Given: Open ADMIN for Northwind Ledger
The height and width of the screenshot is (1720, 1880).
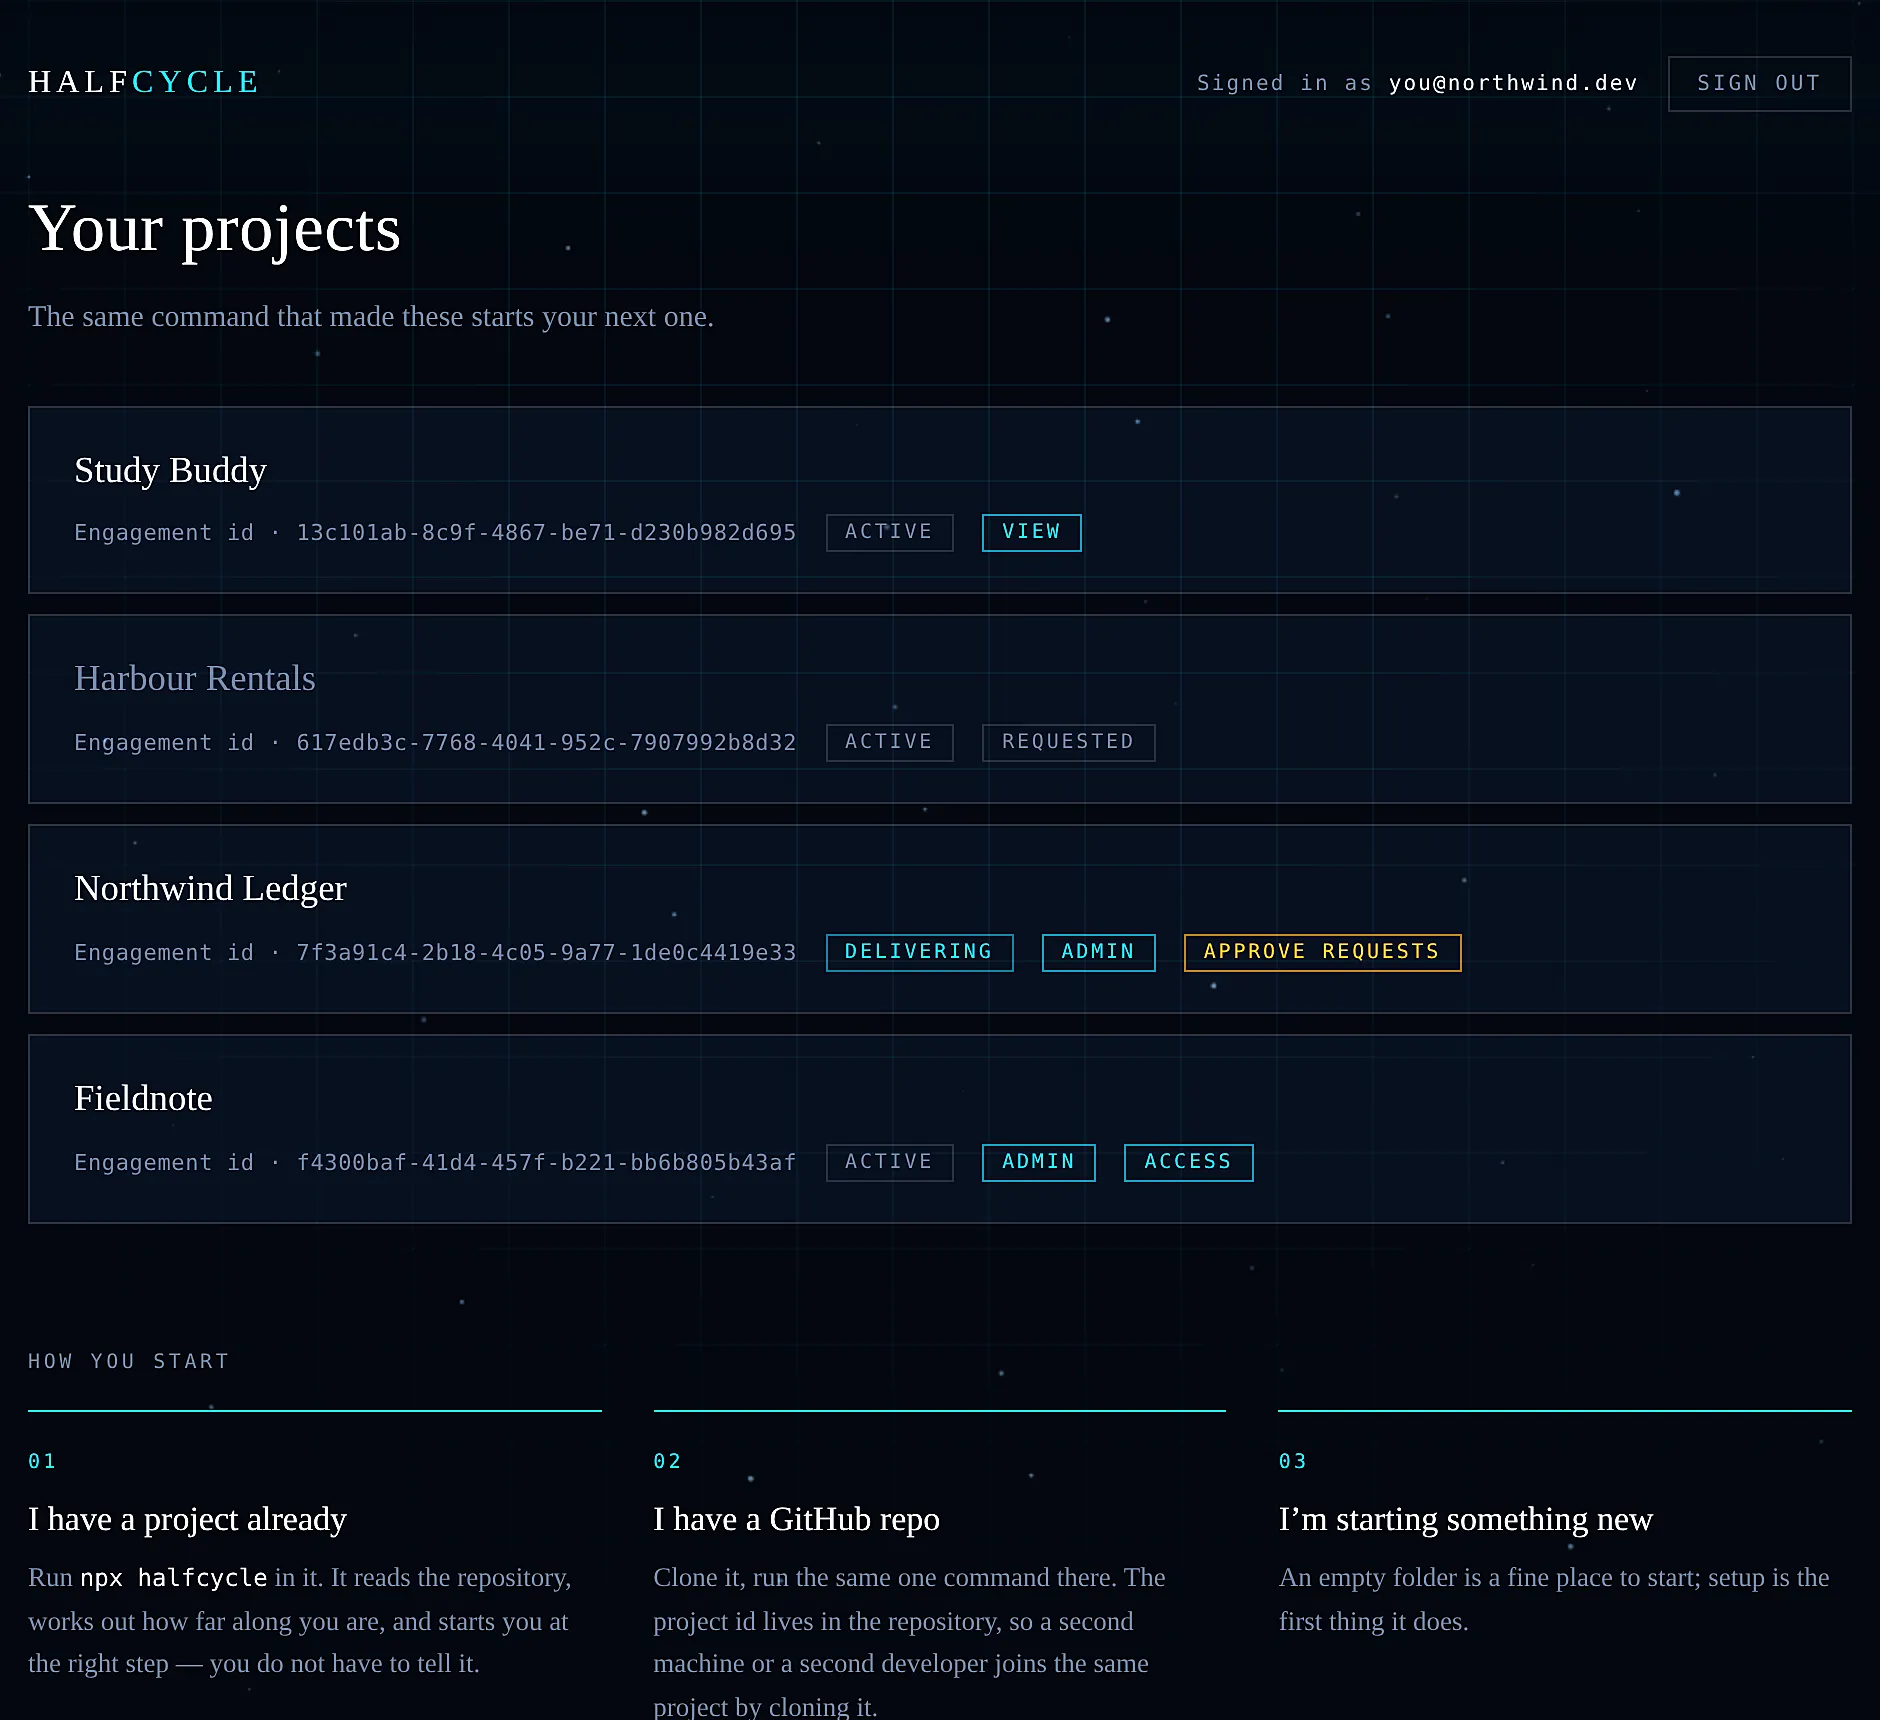Looking at the screenshot, I should click(x=1098, y=952).
